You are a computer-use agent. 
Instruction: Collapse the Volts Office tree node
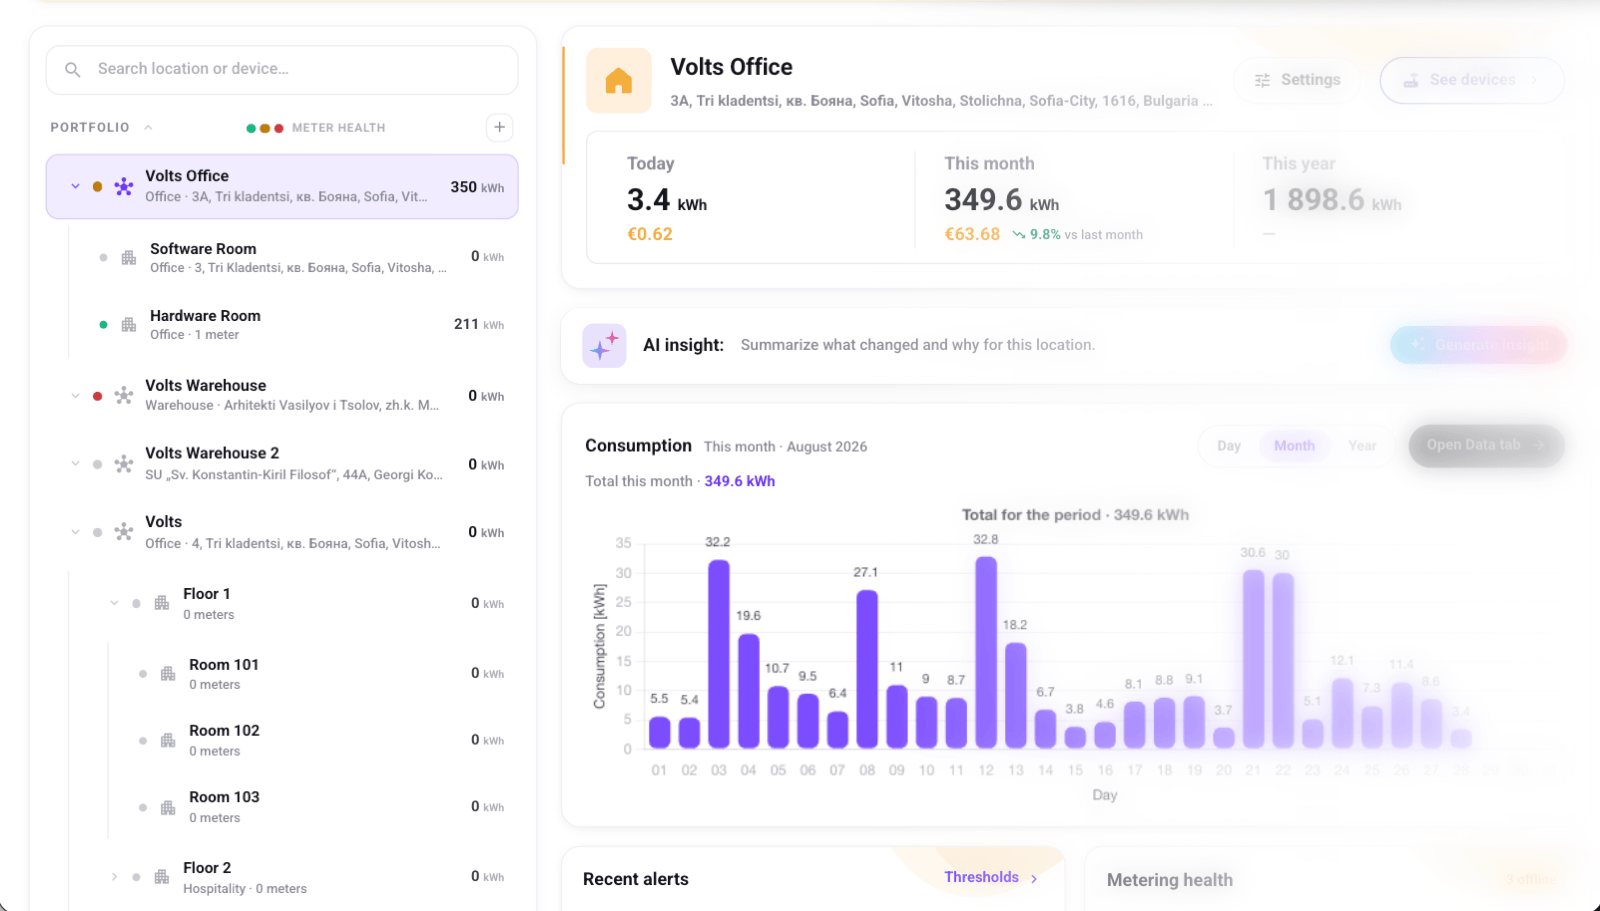(x=75, y=187)
